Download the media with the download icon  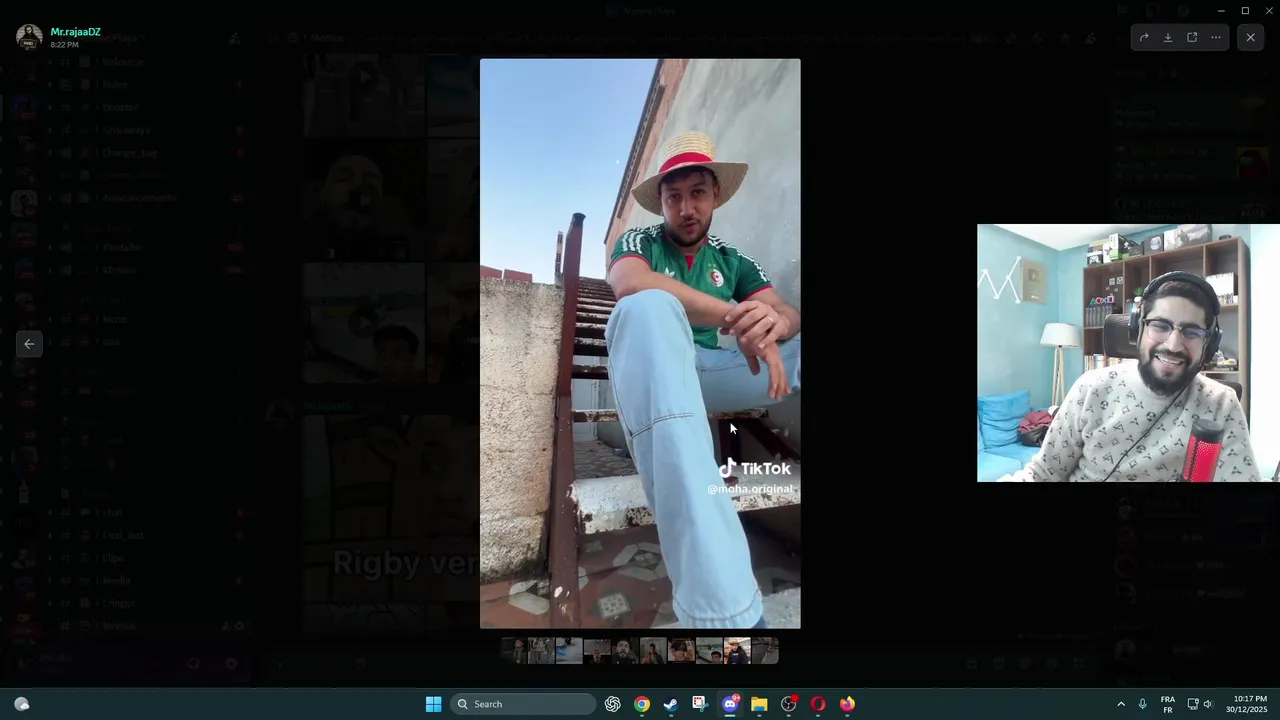tap(1168, 38)
